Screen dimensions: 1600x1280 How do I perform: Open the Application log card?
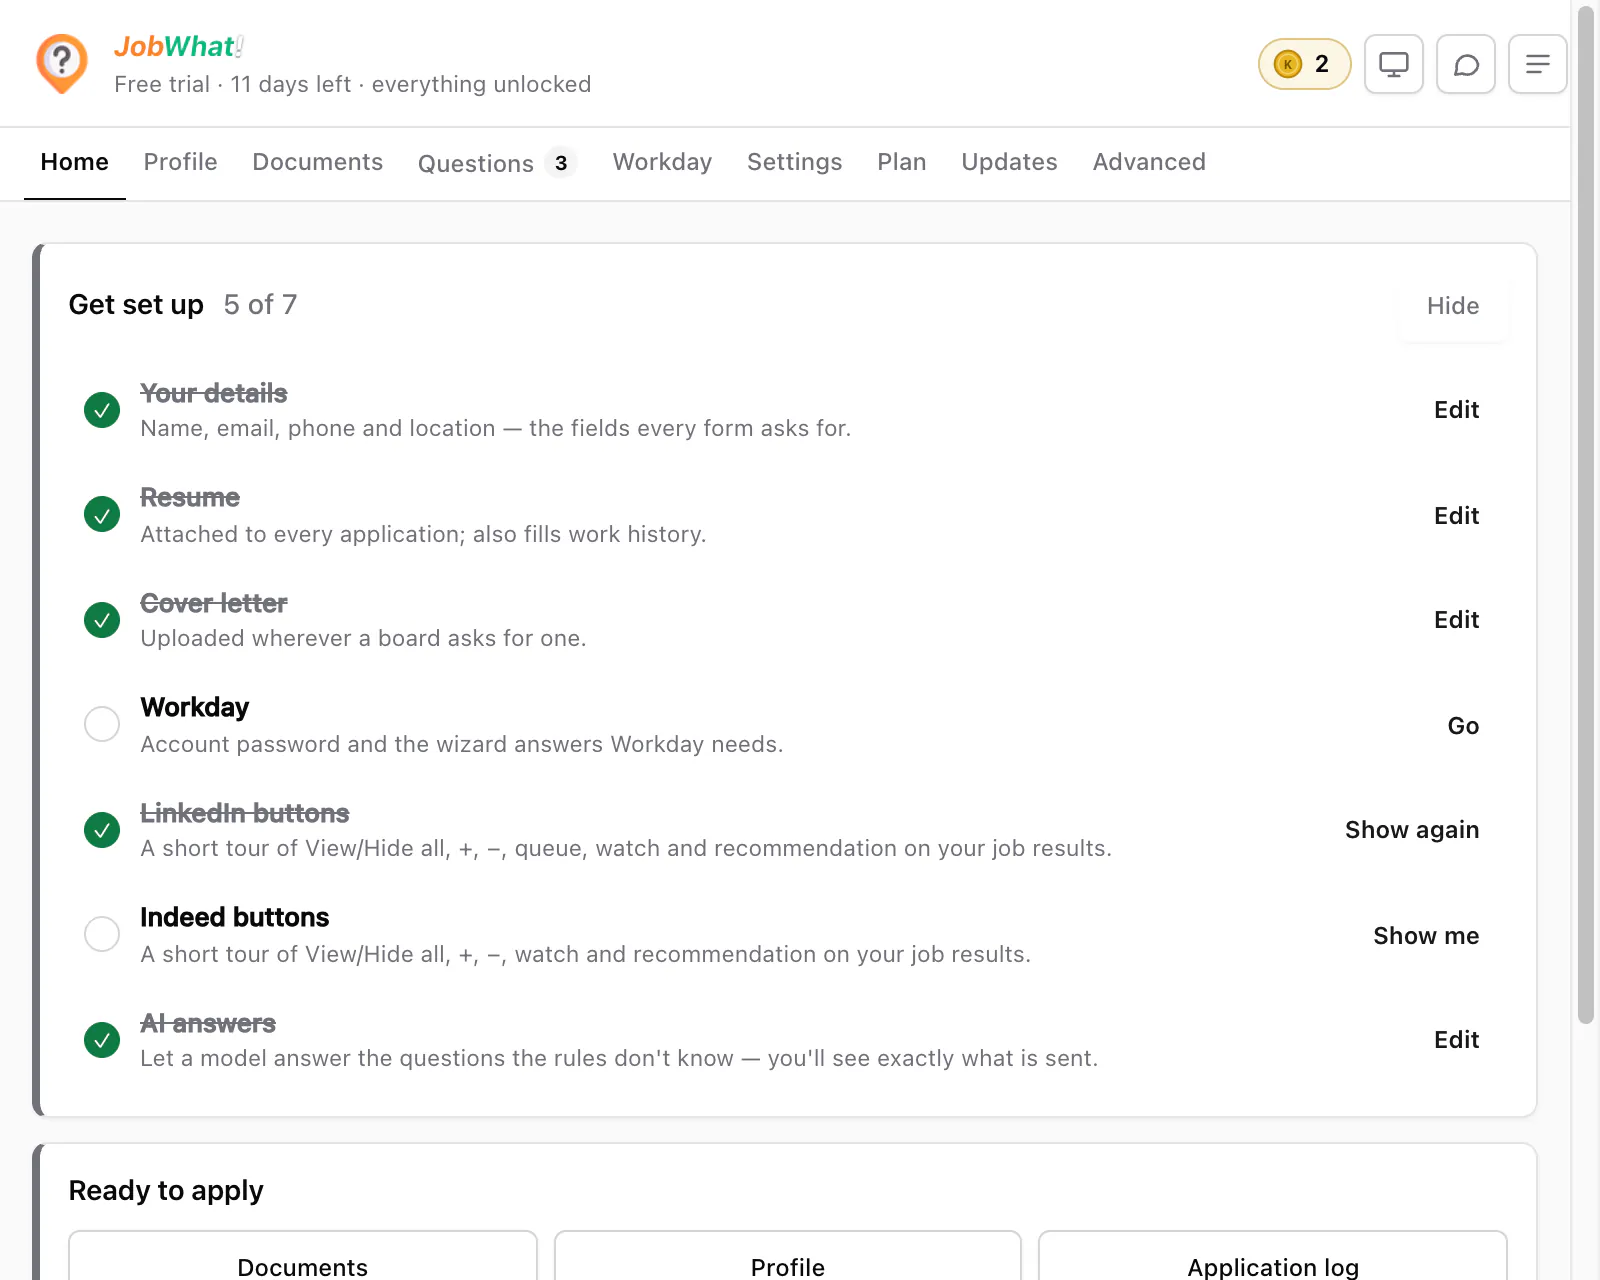coord(1273,1256)
